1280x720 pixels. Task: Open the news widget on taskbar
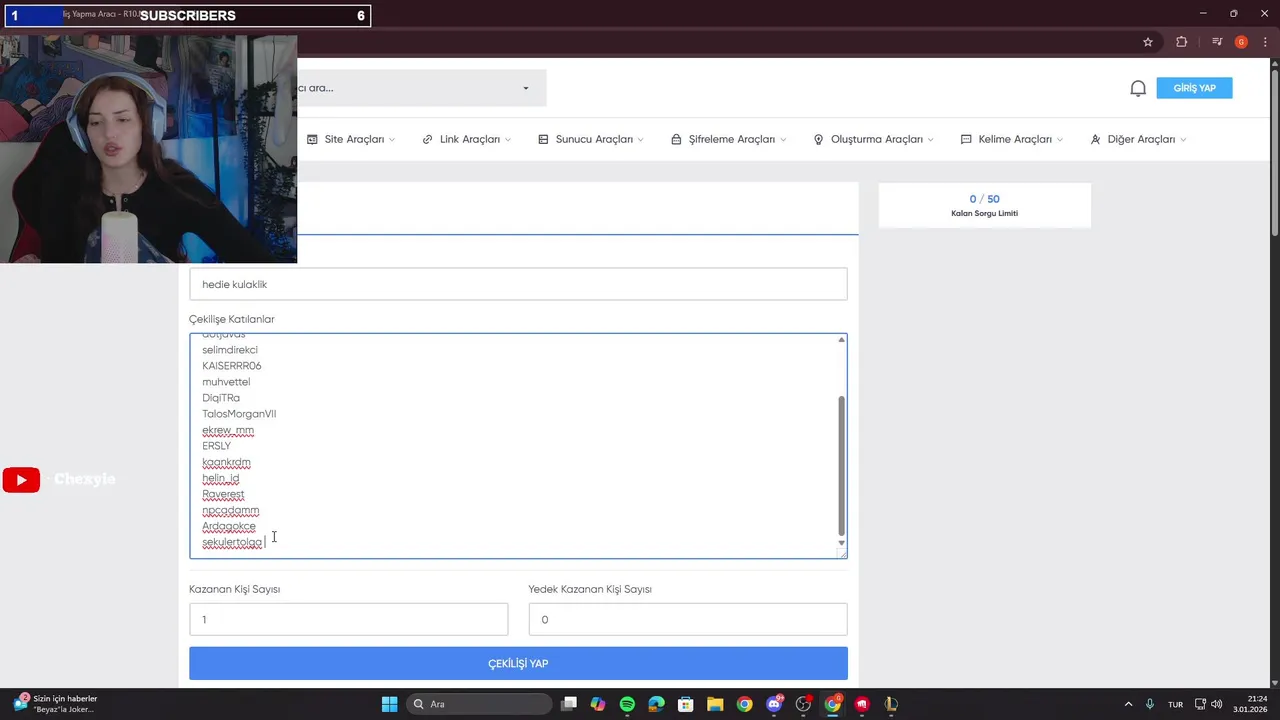click(55, 704)
